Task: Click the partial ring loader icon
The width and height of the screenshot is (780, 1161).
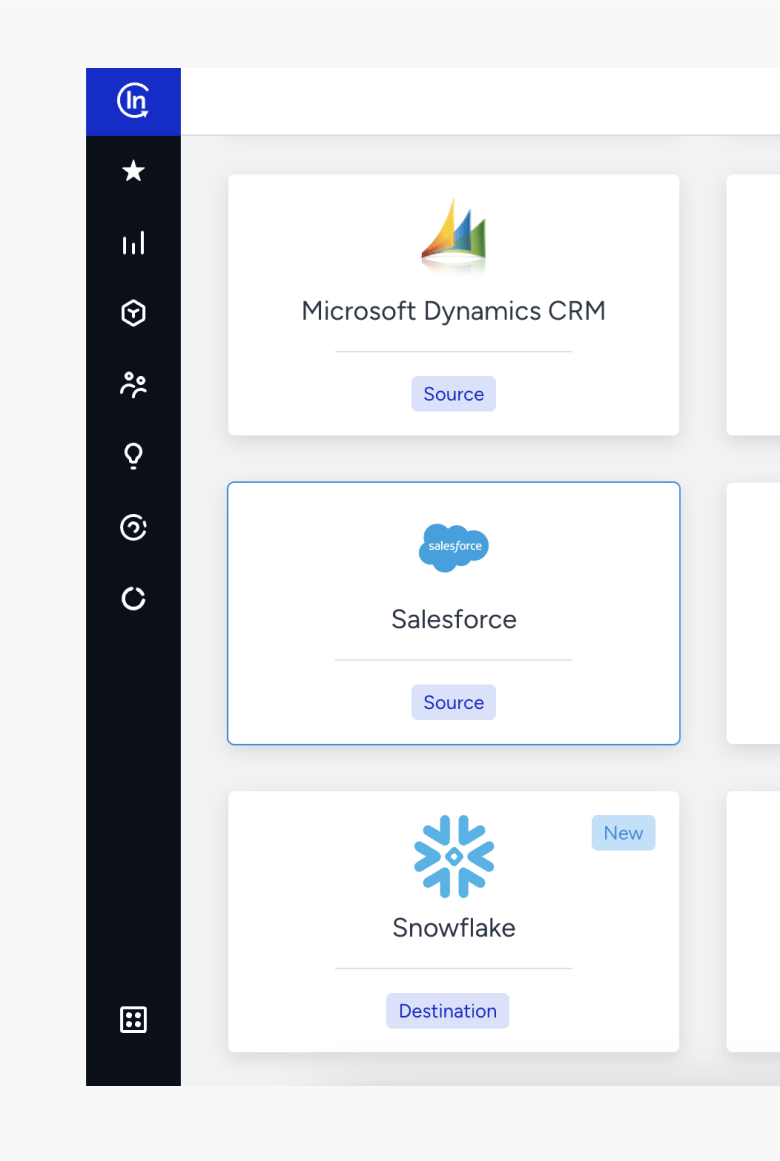Action: 133,598
